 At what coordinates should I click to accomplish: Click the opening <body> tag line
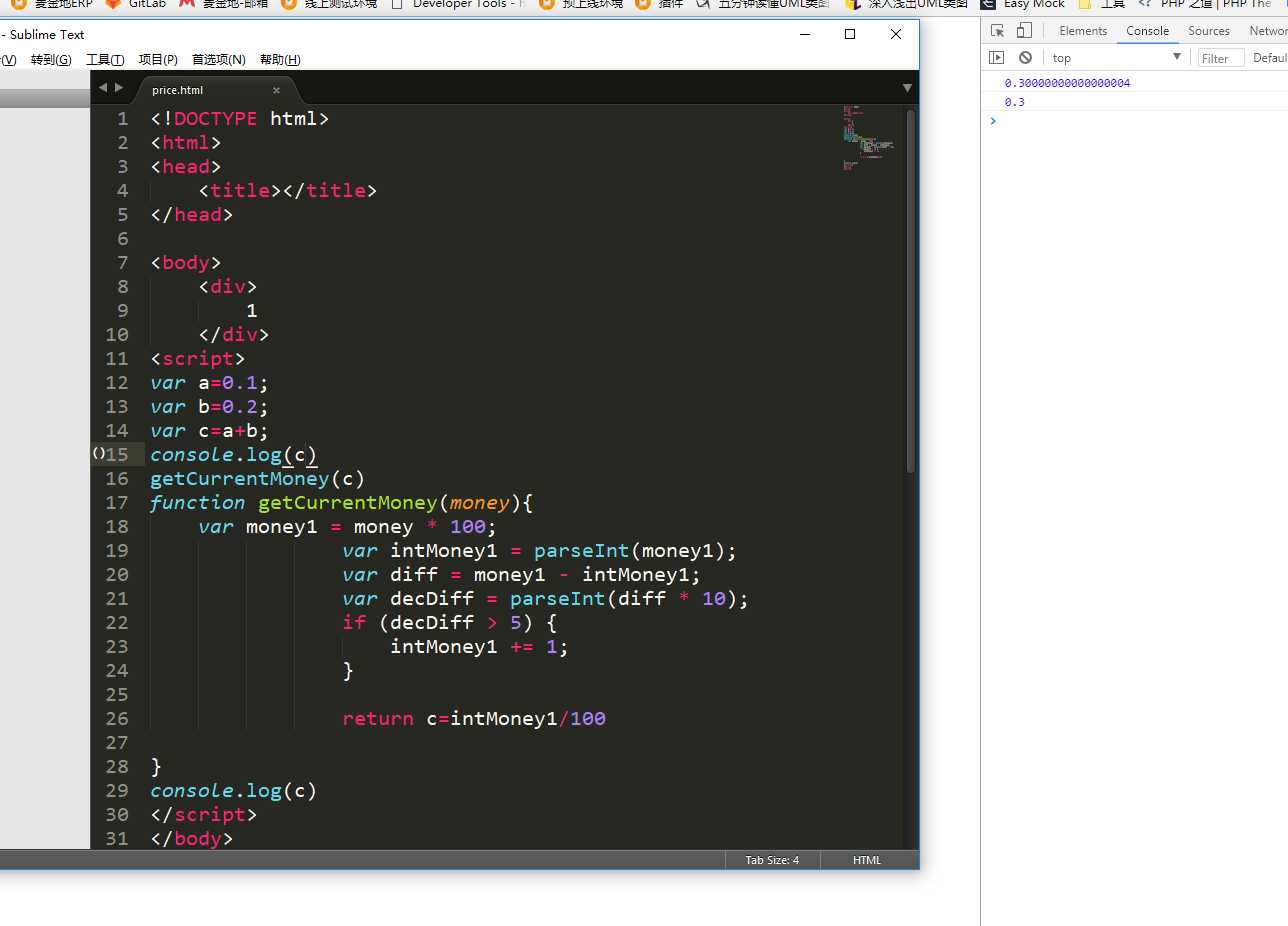coord(186,263)
